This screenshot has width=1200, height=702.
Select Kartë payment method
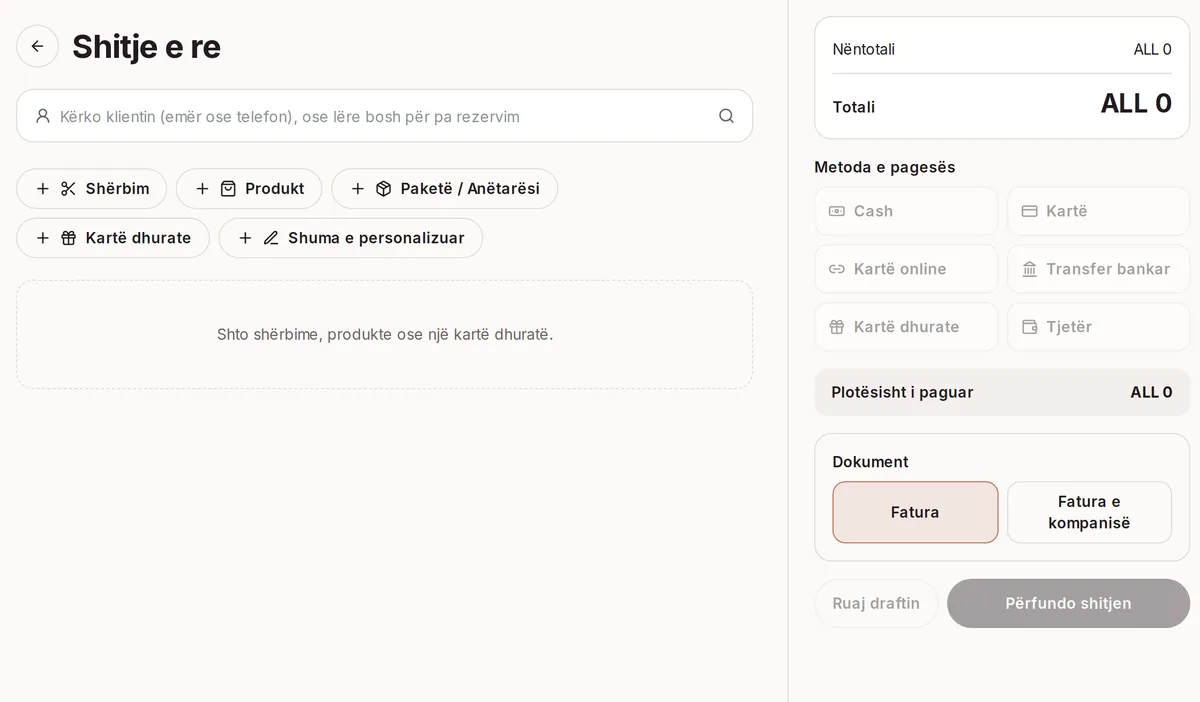click(1098, 211)
